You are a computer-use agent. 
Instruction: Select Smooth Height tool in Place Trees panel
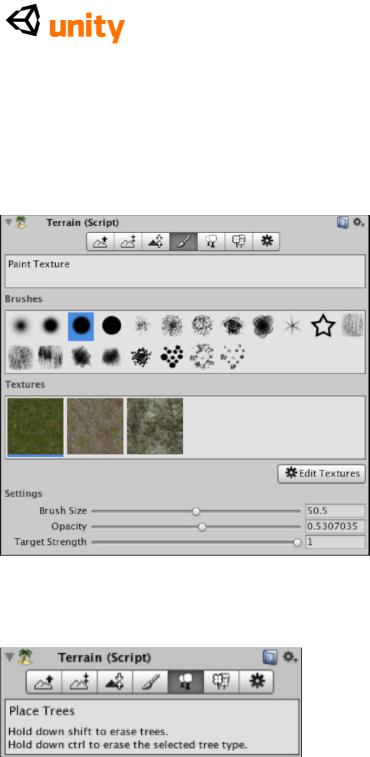tap(114, 682)
